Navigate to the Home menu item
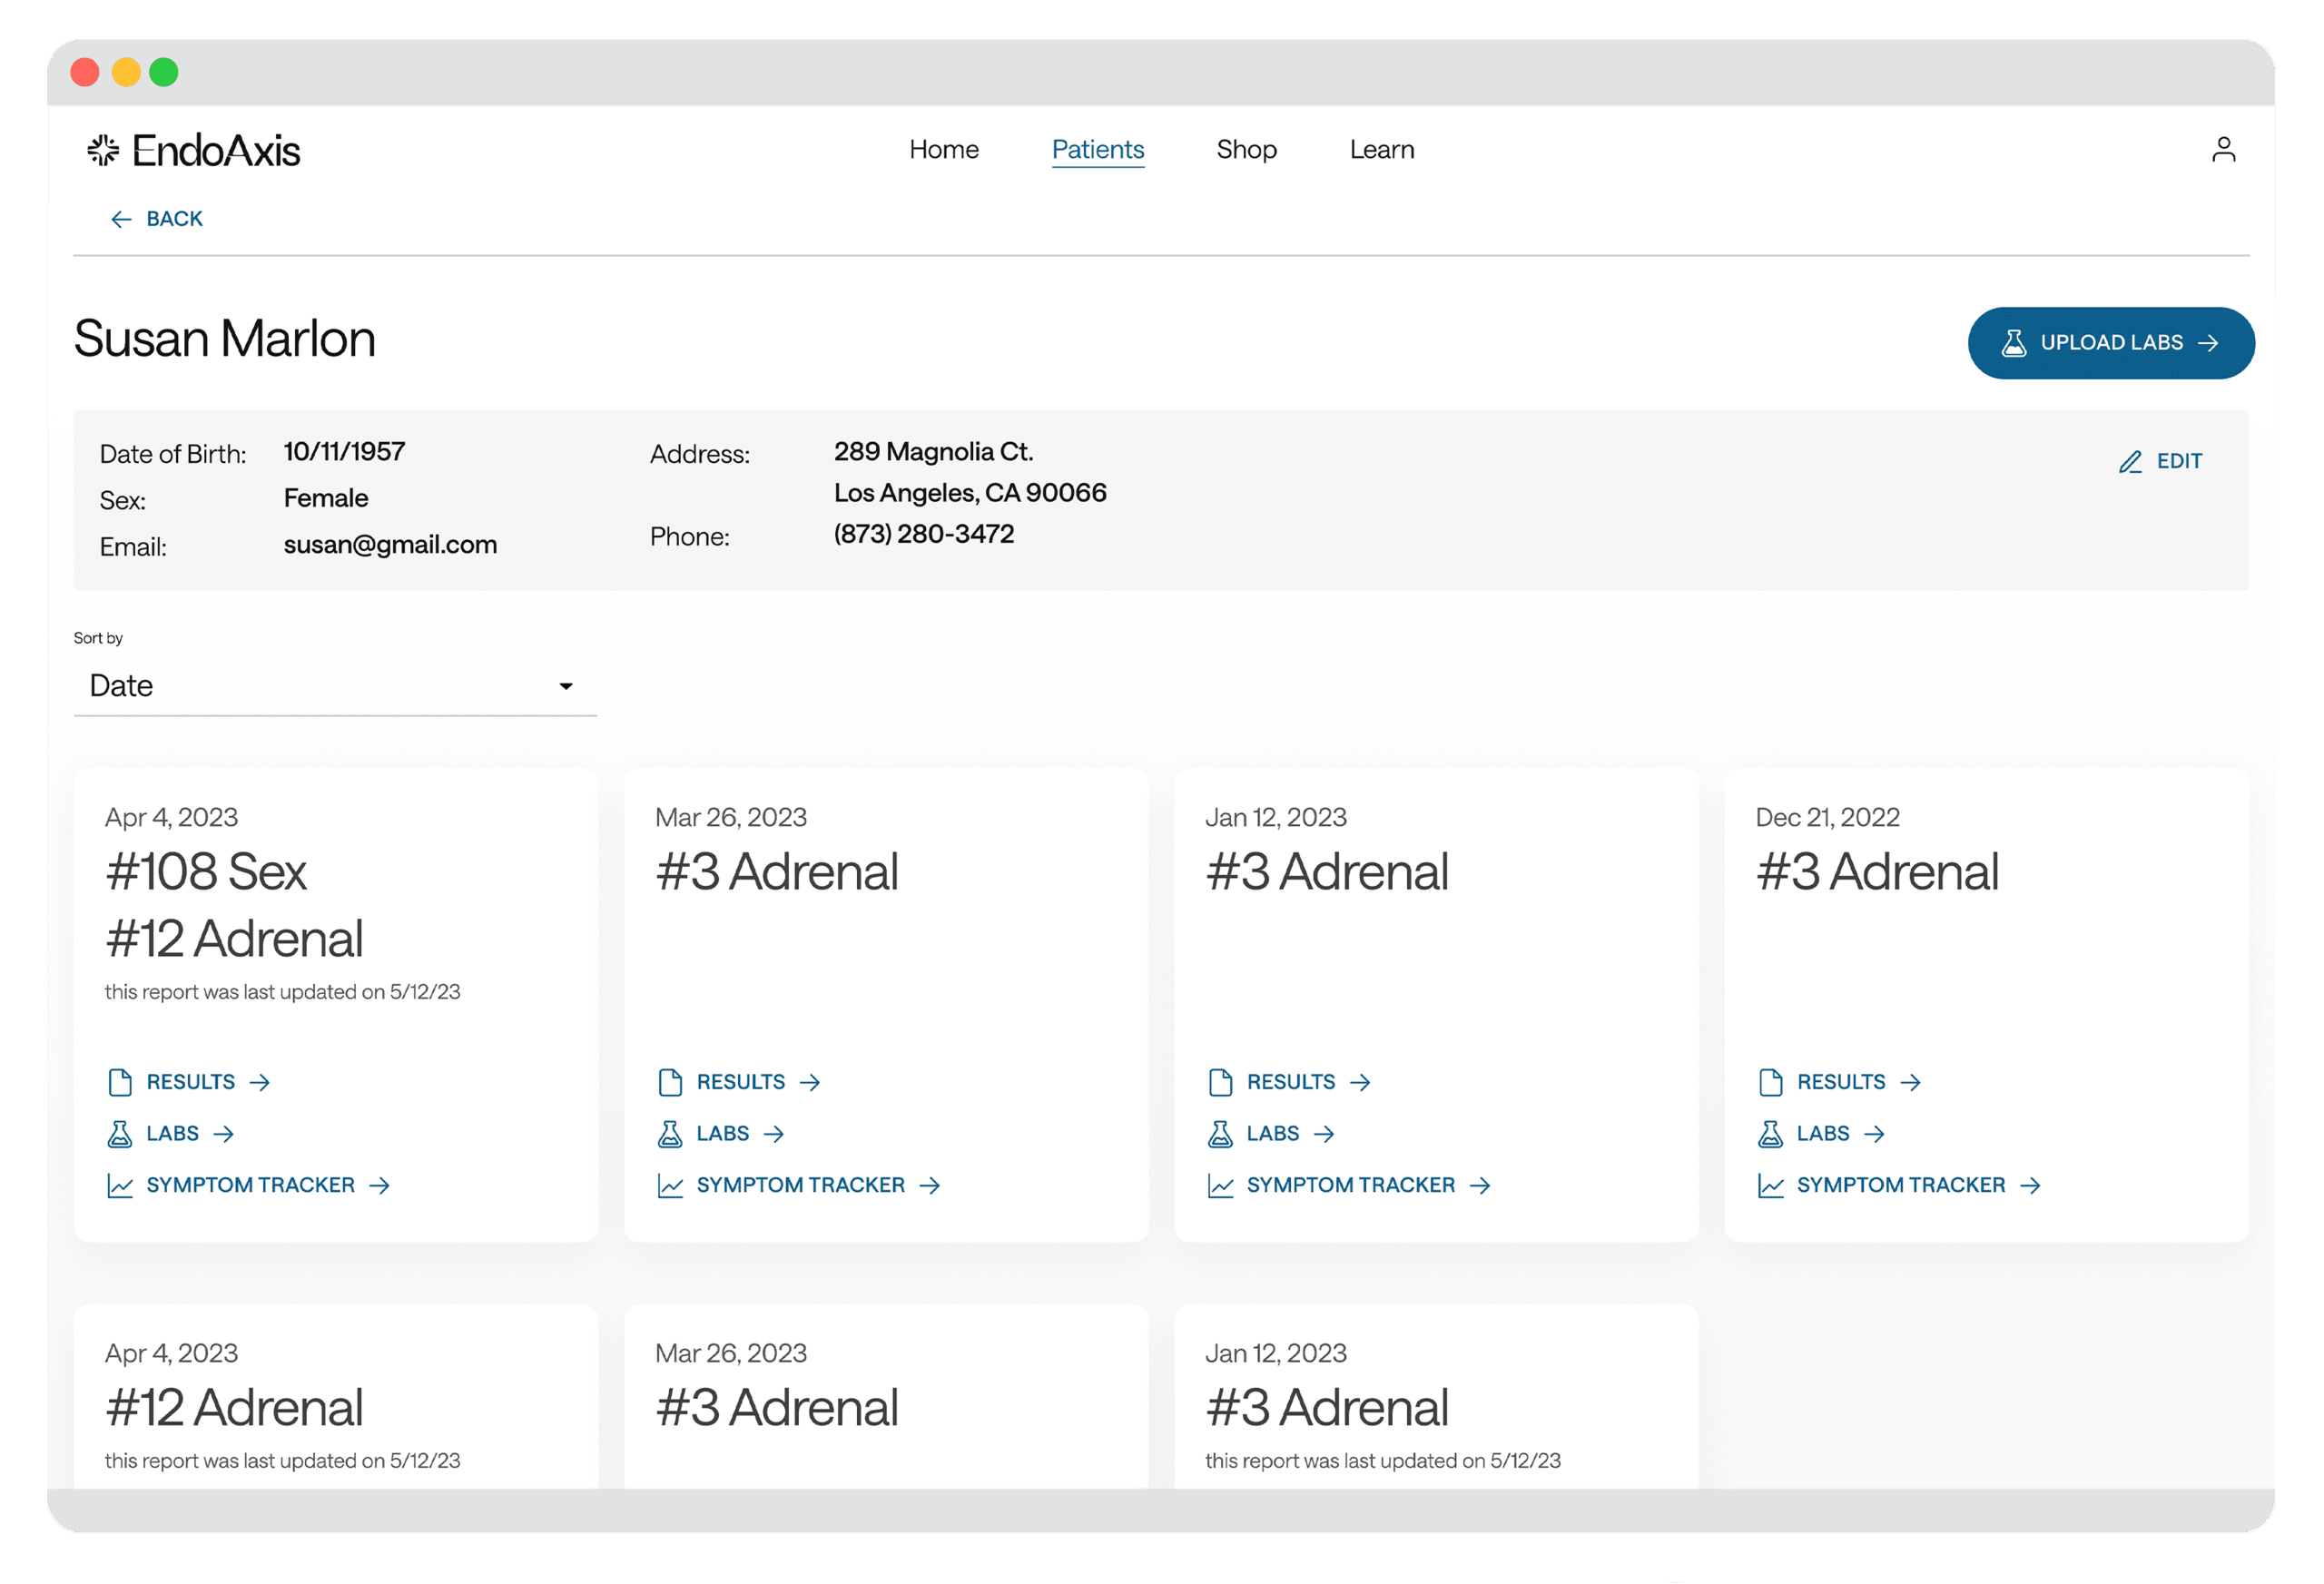 click(943, 148)
